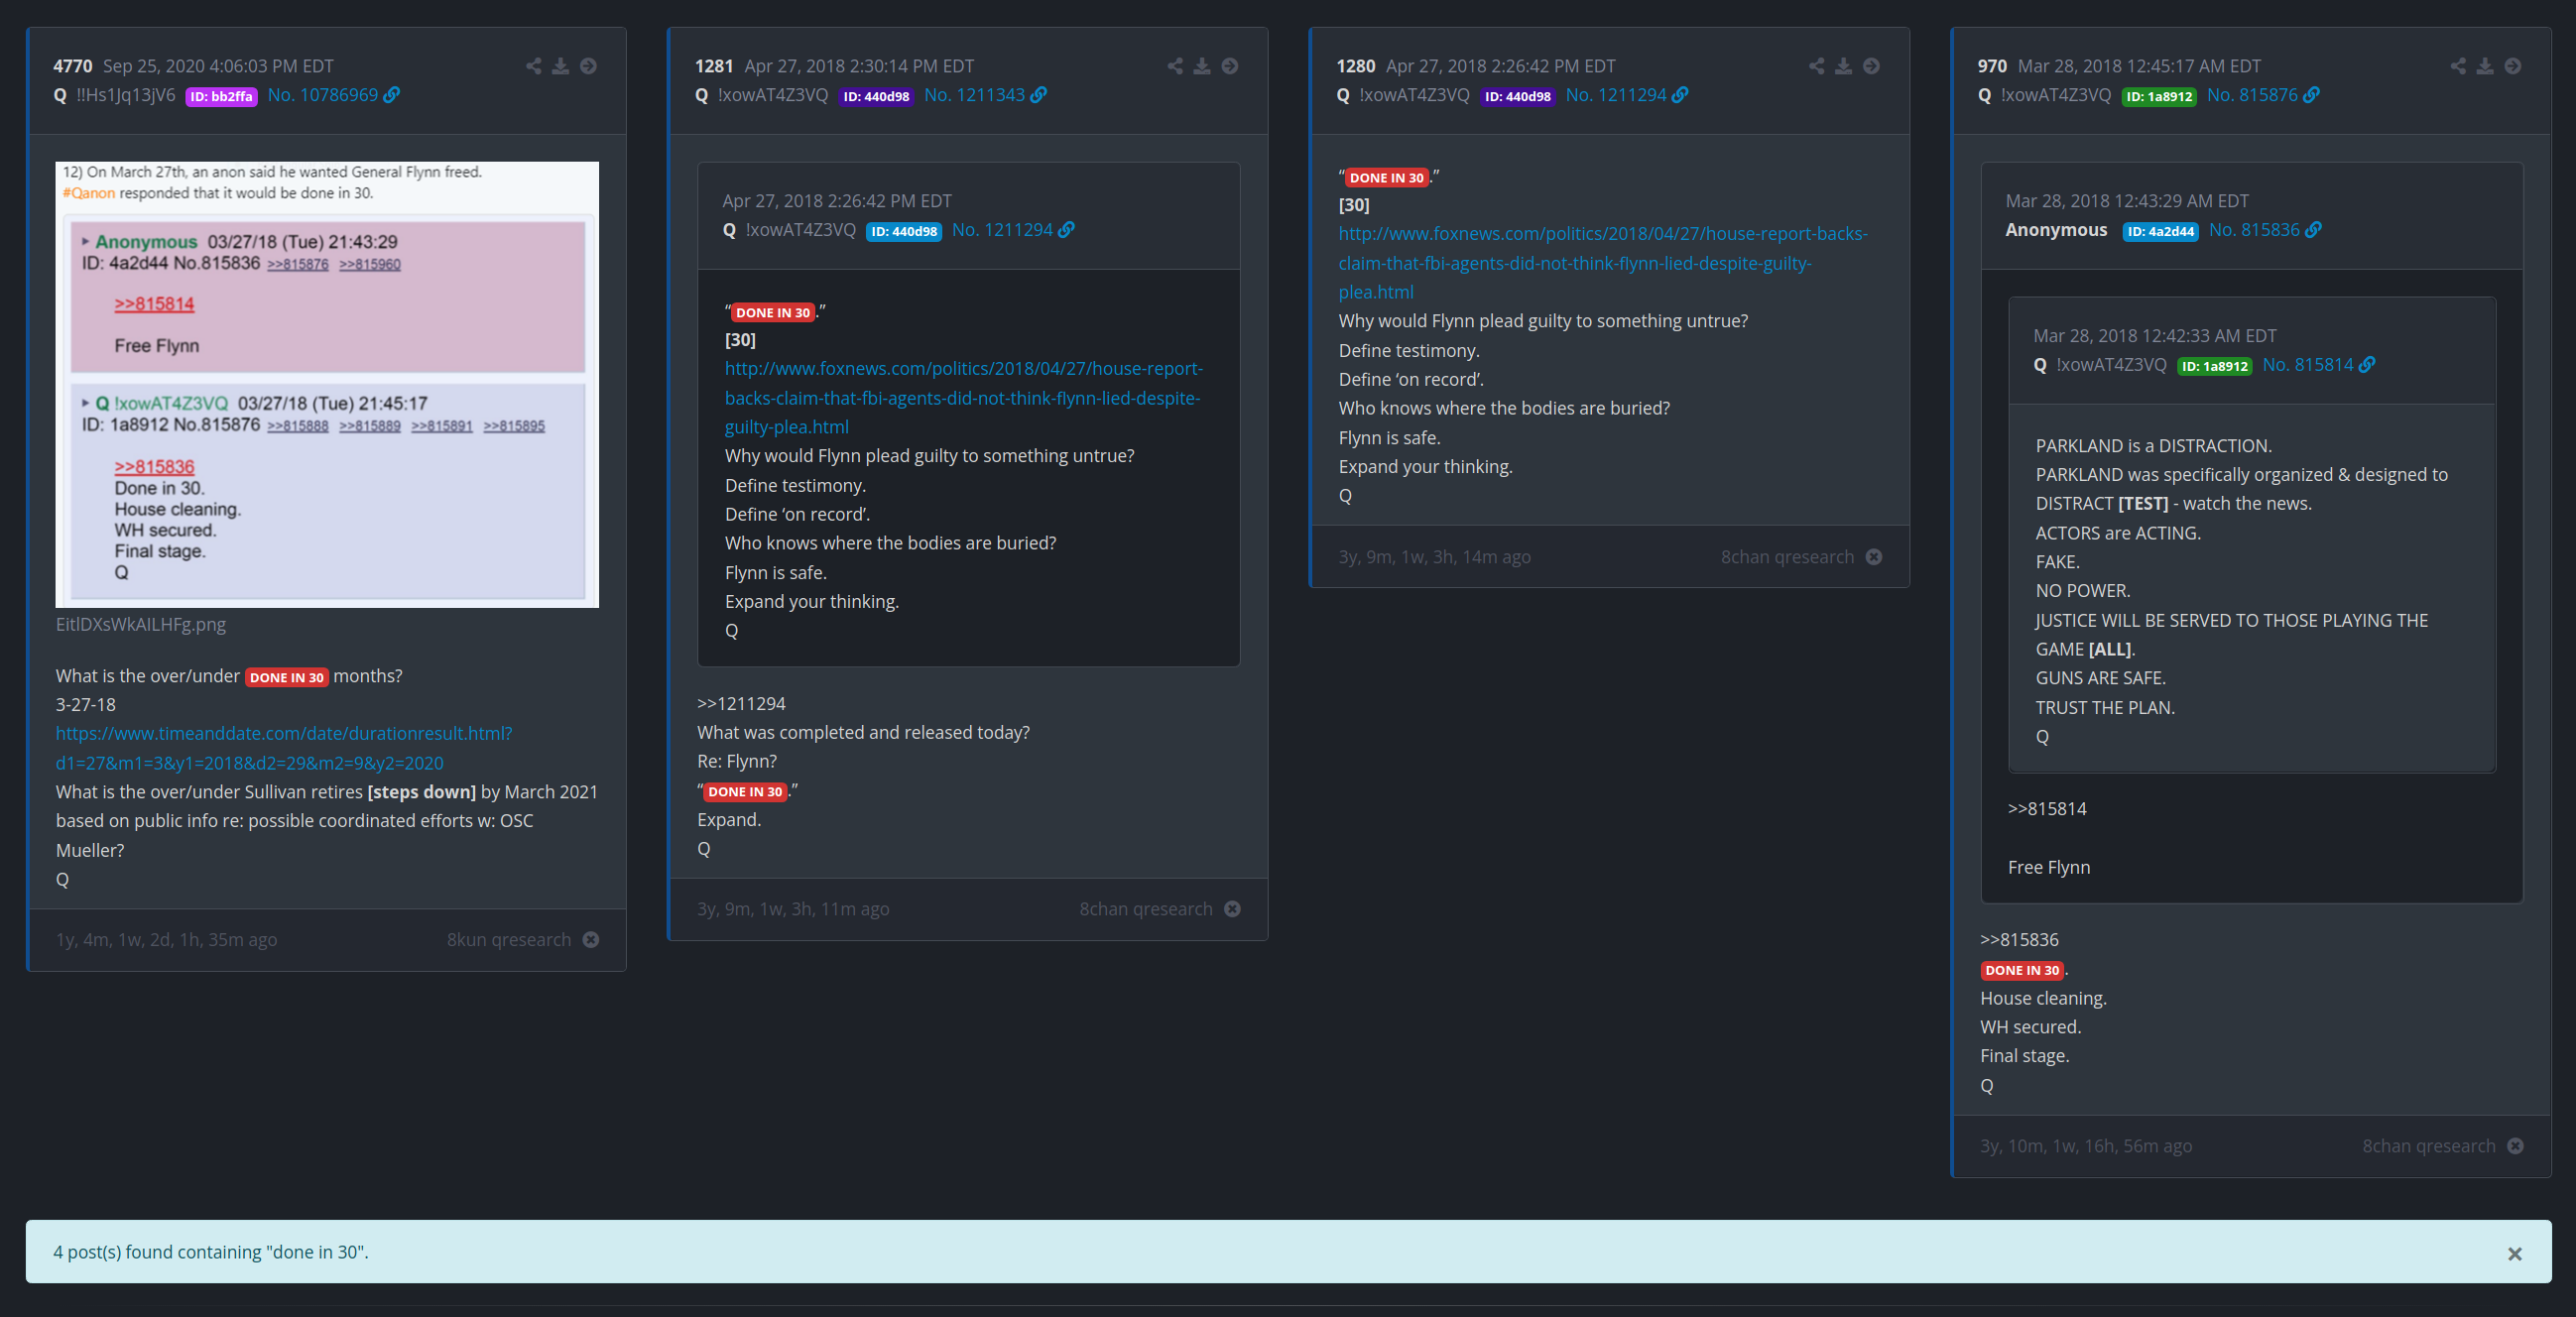Click share icon on post 1280

(x=1816, y=66)
